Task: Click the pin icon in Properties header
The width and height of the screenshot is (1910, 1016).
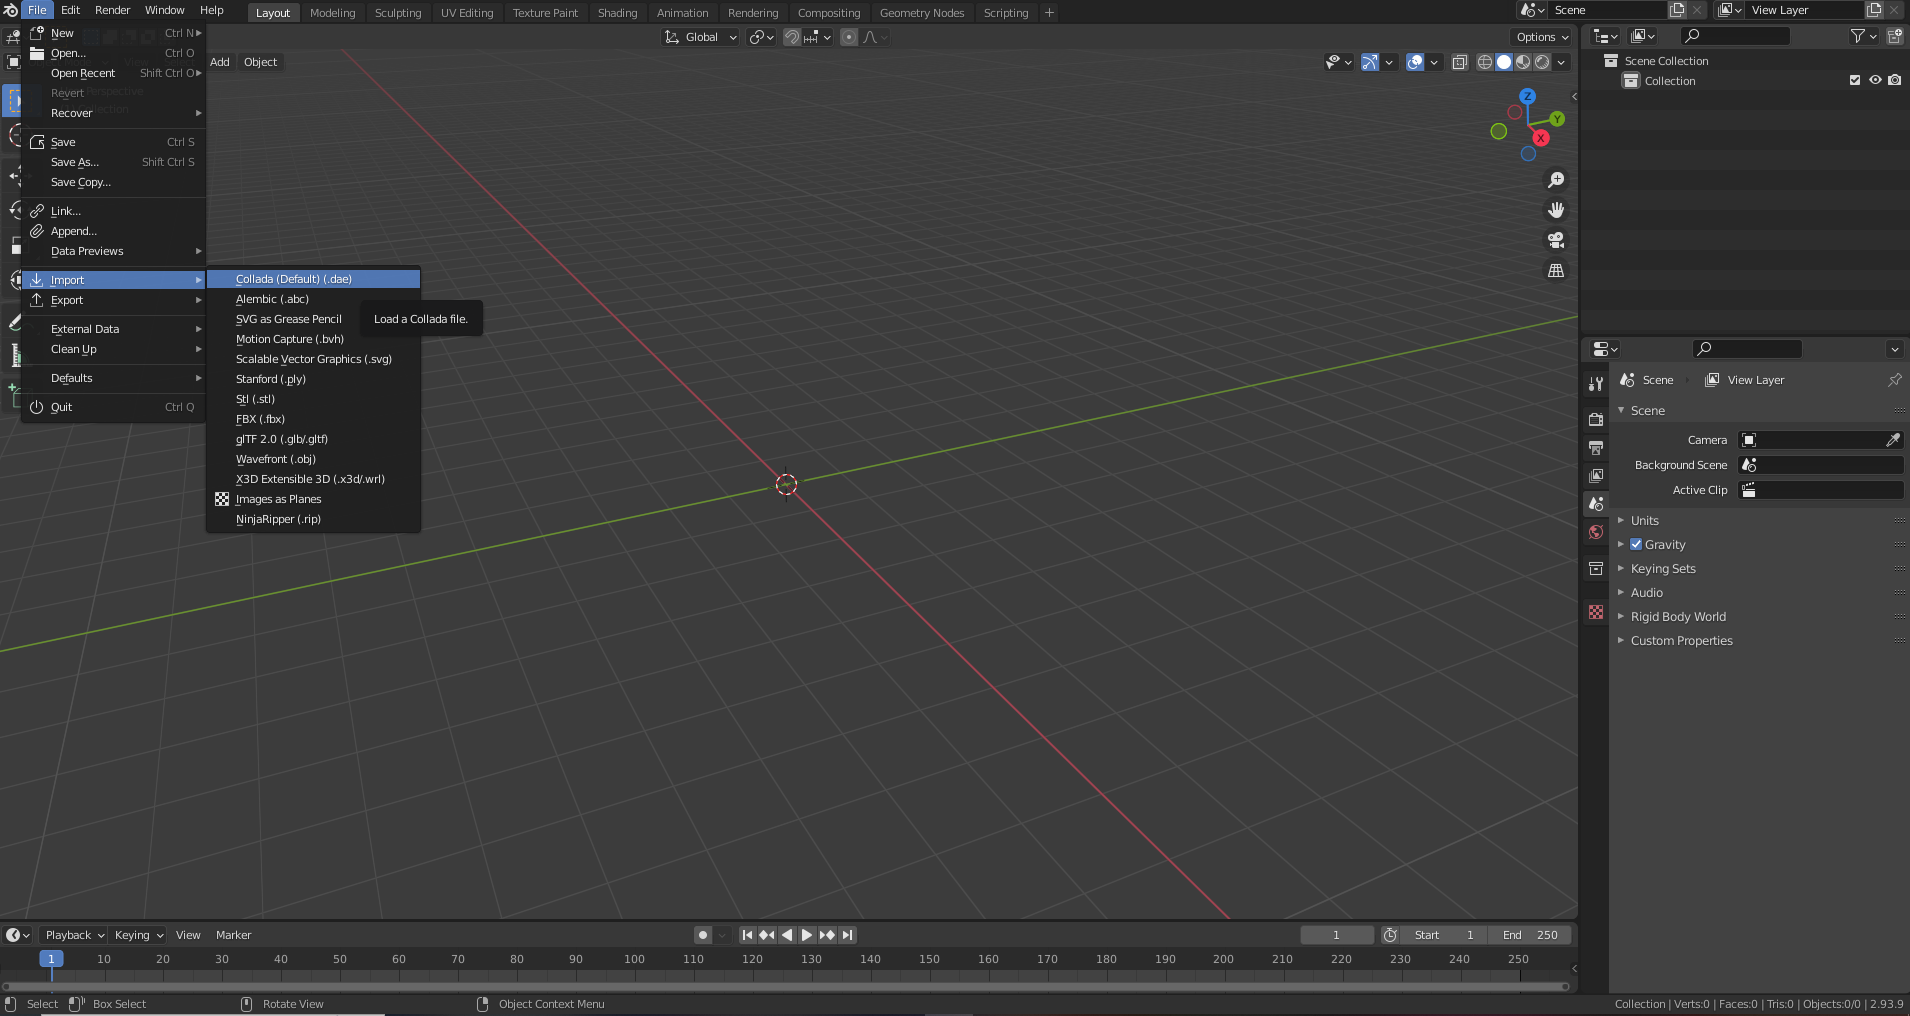Action: click(x=1894, y=380)
